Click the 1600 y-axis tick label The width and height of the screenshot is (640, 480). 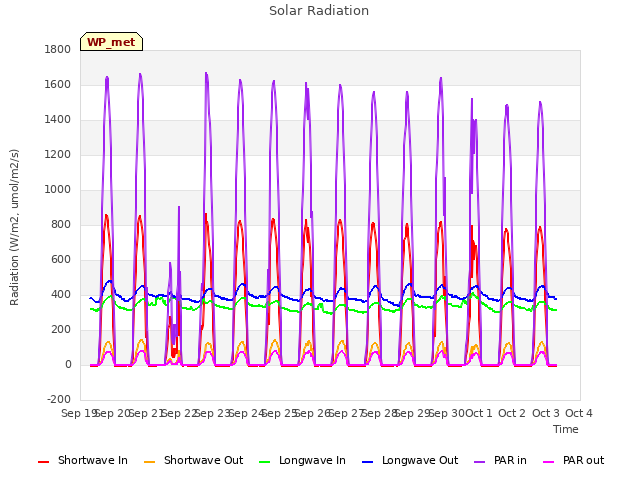(x=58, y=84)
